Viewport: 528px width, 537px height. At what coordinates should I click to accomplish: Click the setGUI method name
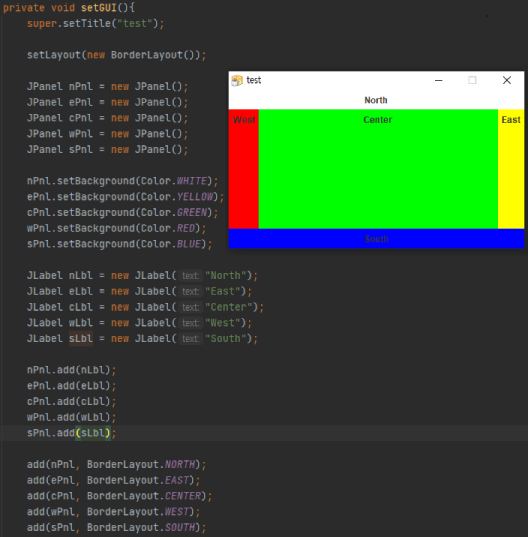click(x=99, y=8)
